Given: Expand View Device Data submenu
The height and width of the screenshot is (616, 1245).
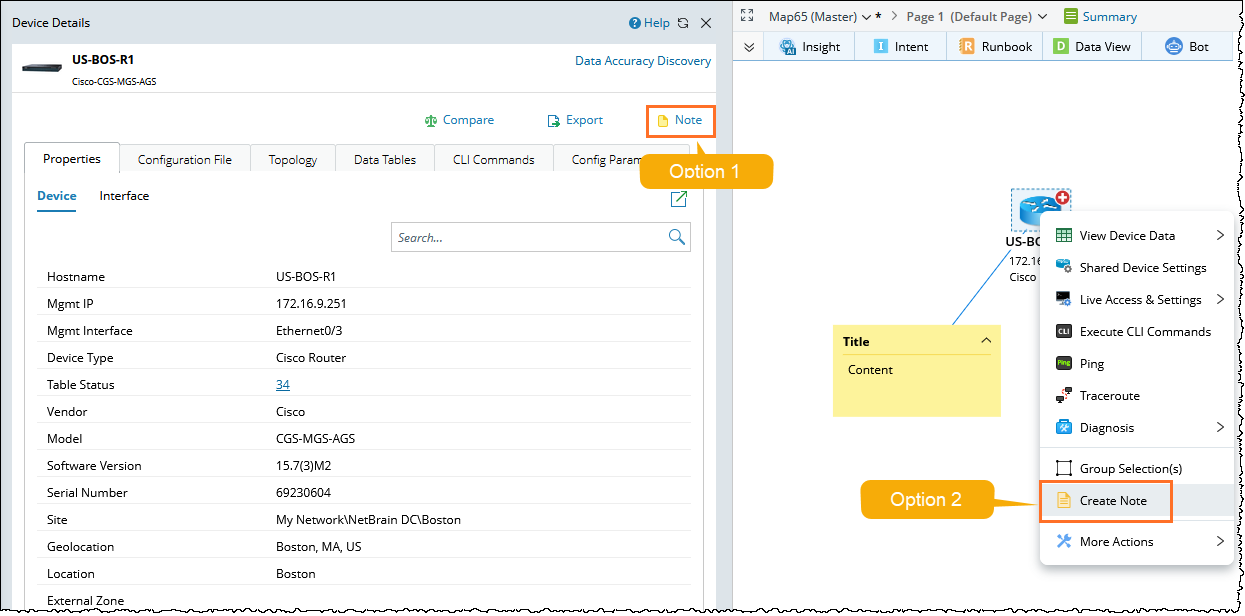Looking at the screenshot, I should click(1139, 236).
